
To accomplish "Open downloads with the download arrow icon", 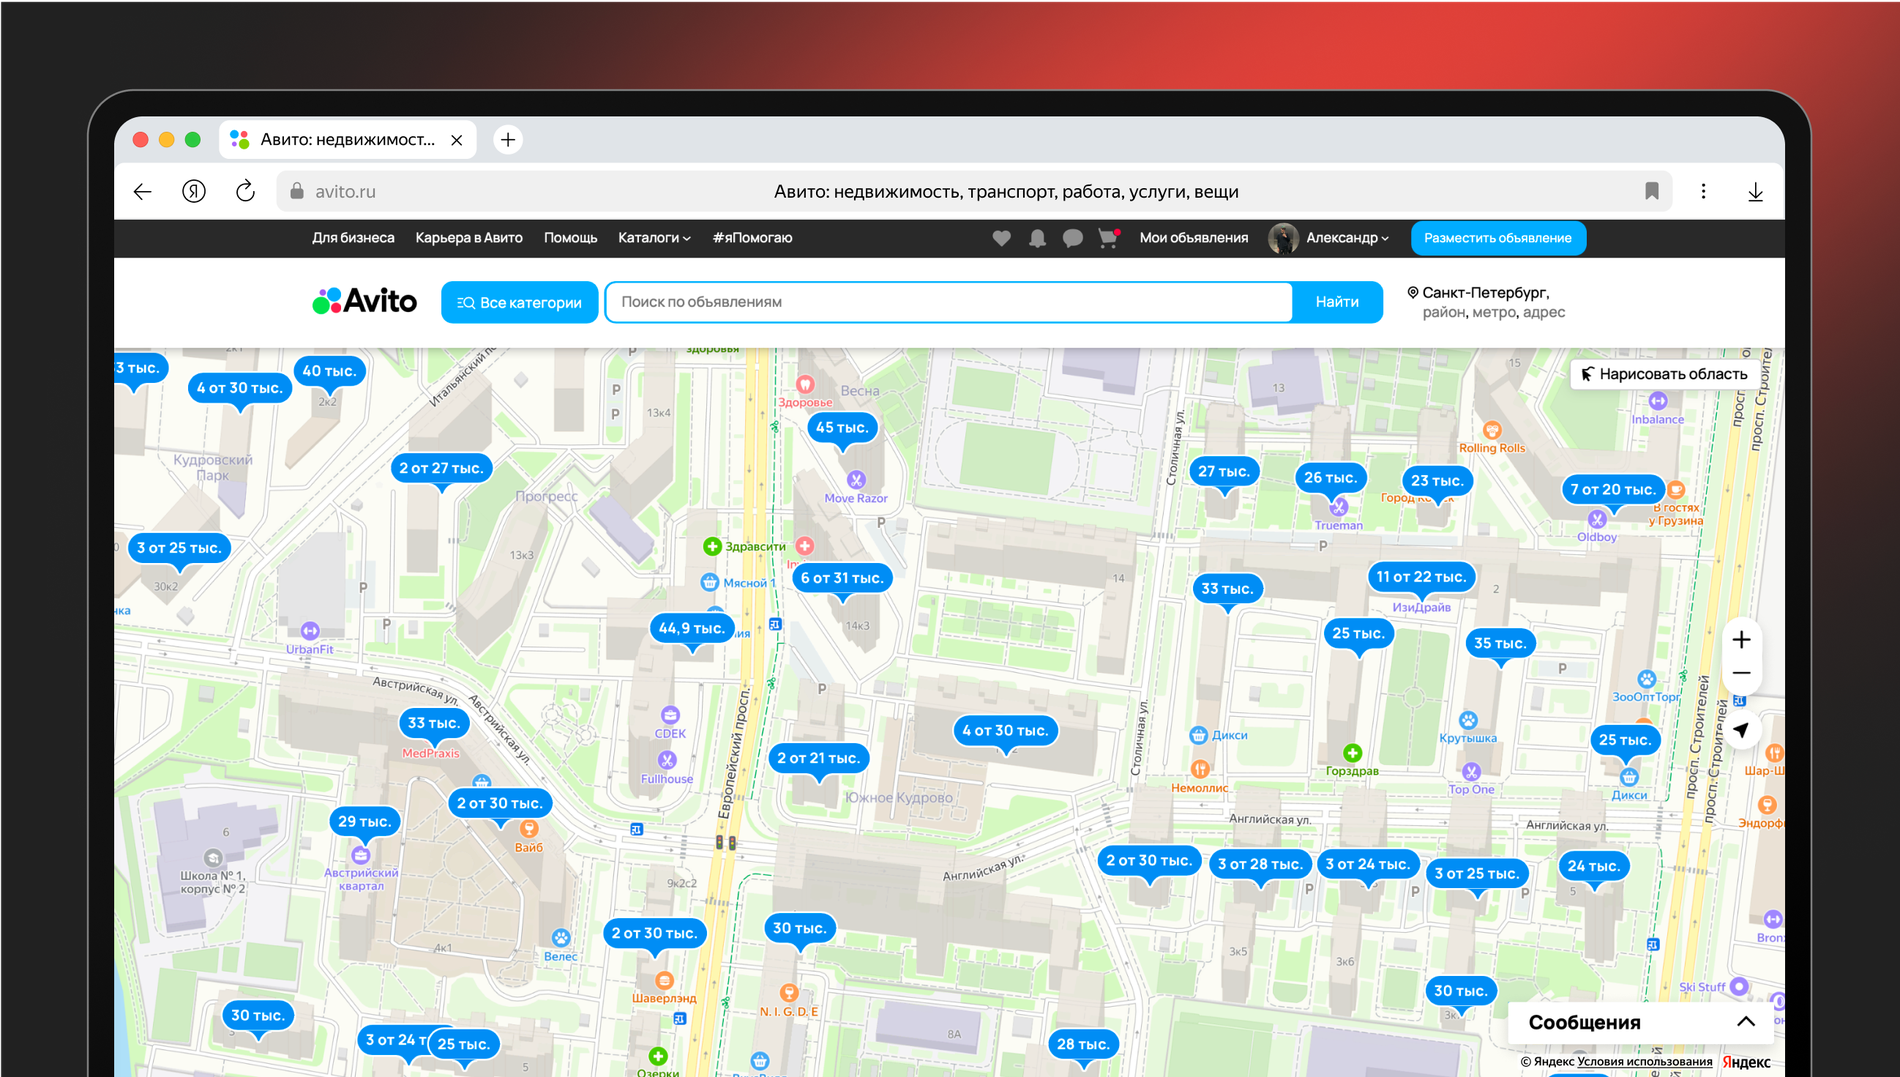I will tap(1755, 192).
